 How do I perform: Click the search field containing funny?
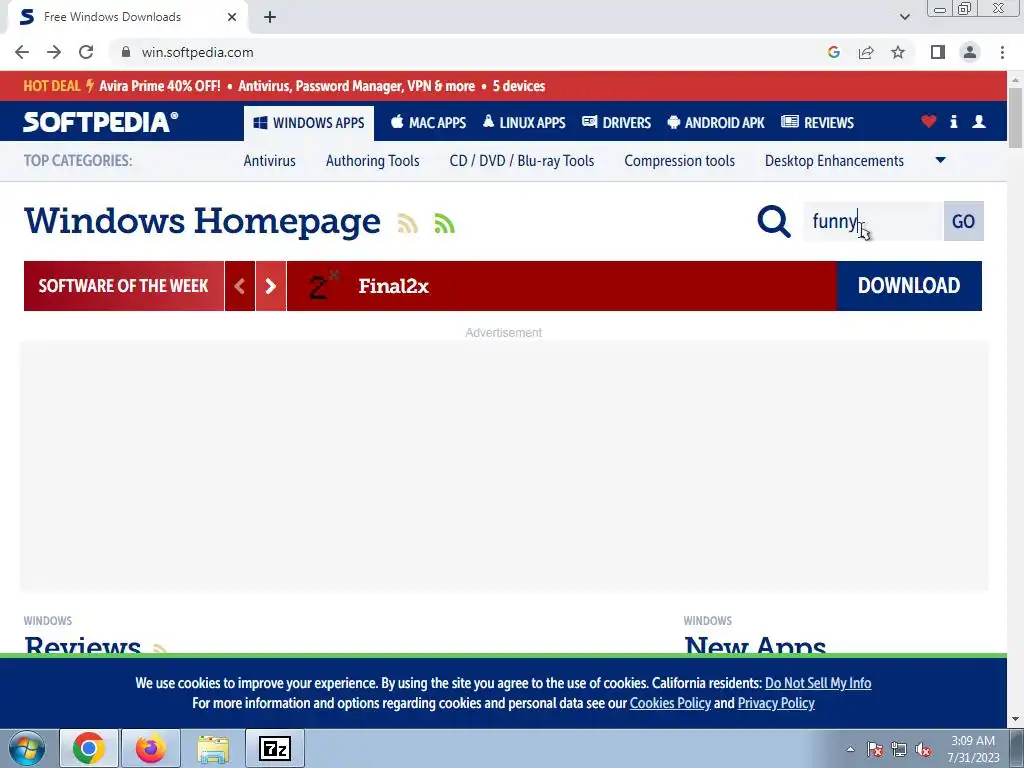coord(873,221)
